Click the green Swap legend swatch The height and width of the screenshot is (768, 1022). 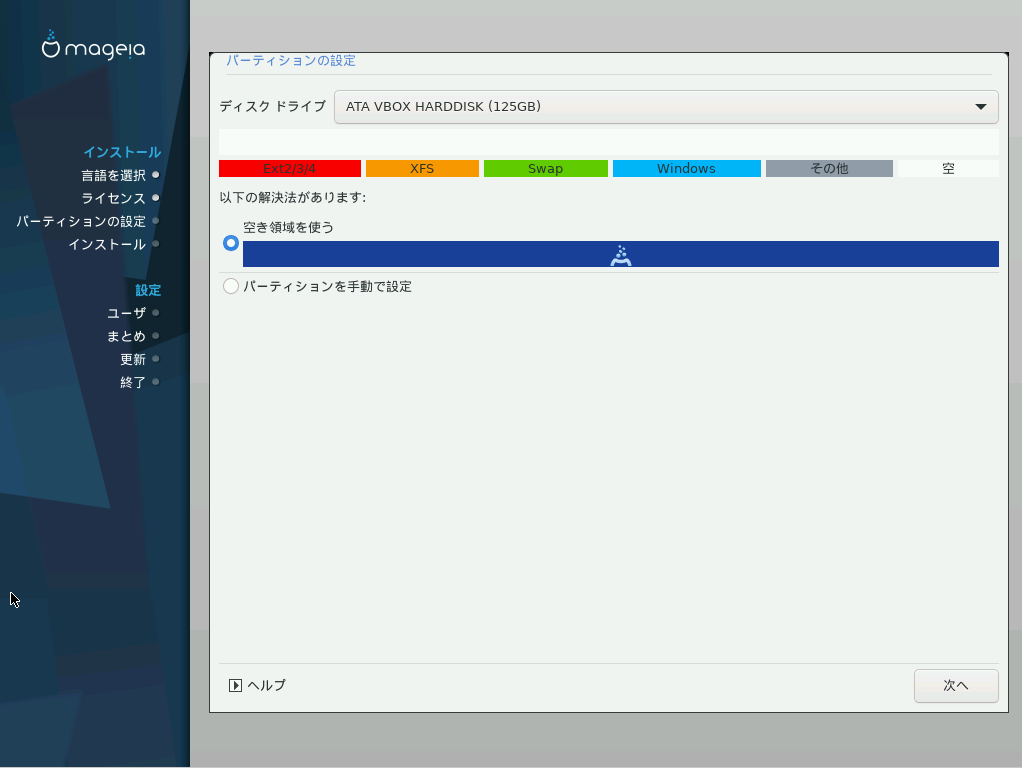tap(545, 168)
